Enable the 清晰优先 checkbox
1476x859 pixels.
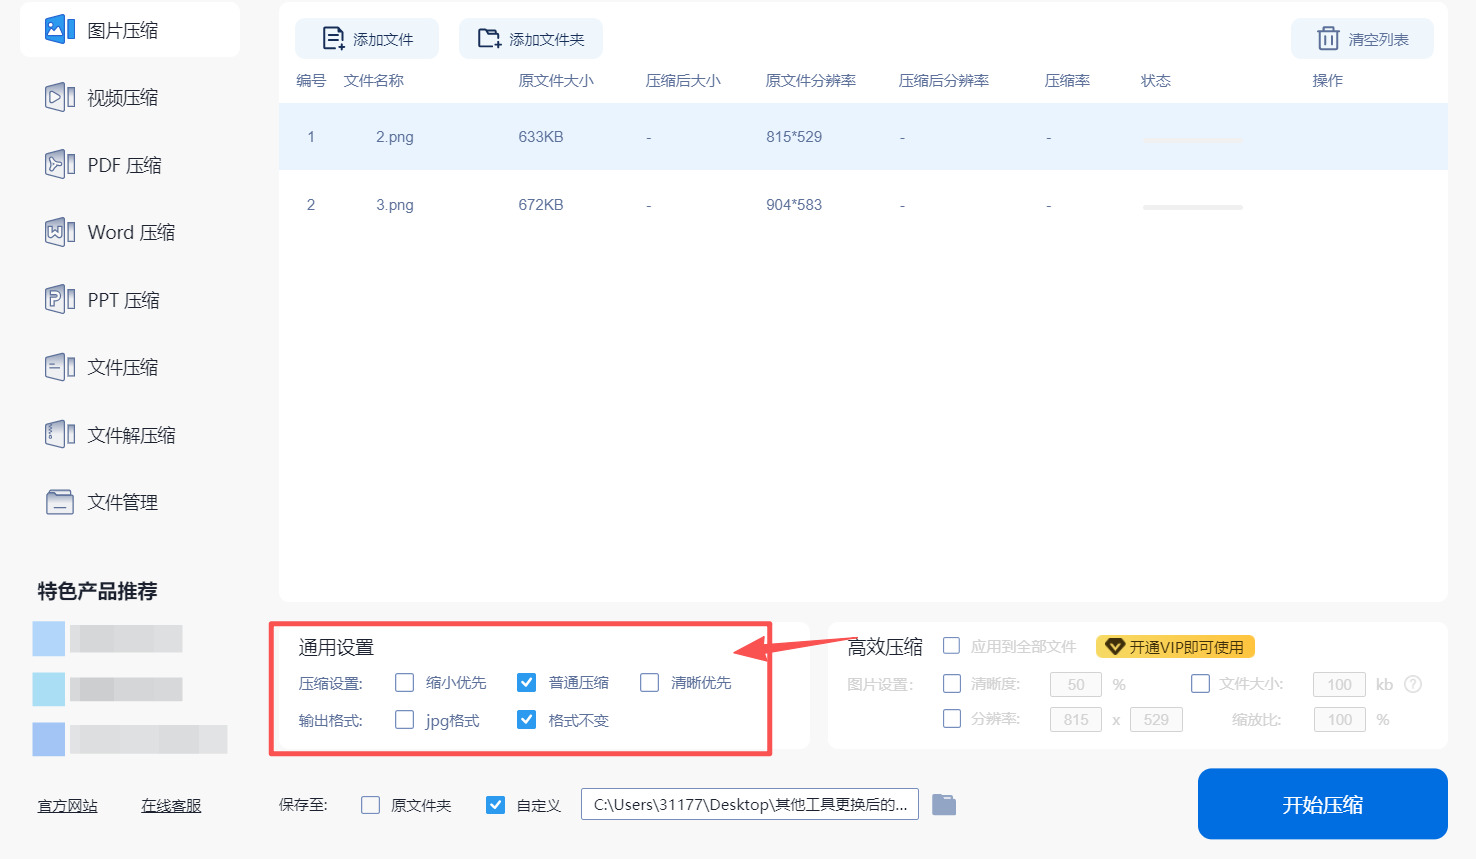650,683
